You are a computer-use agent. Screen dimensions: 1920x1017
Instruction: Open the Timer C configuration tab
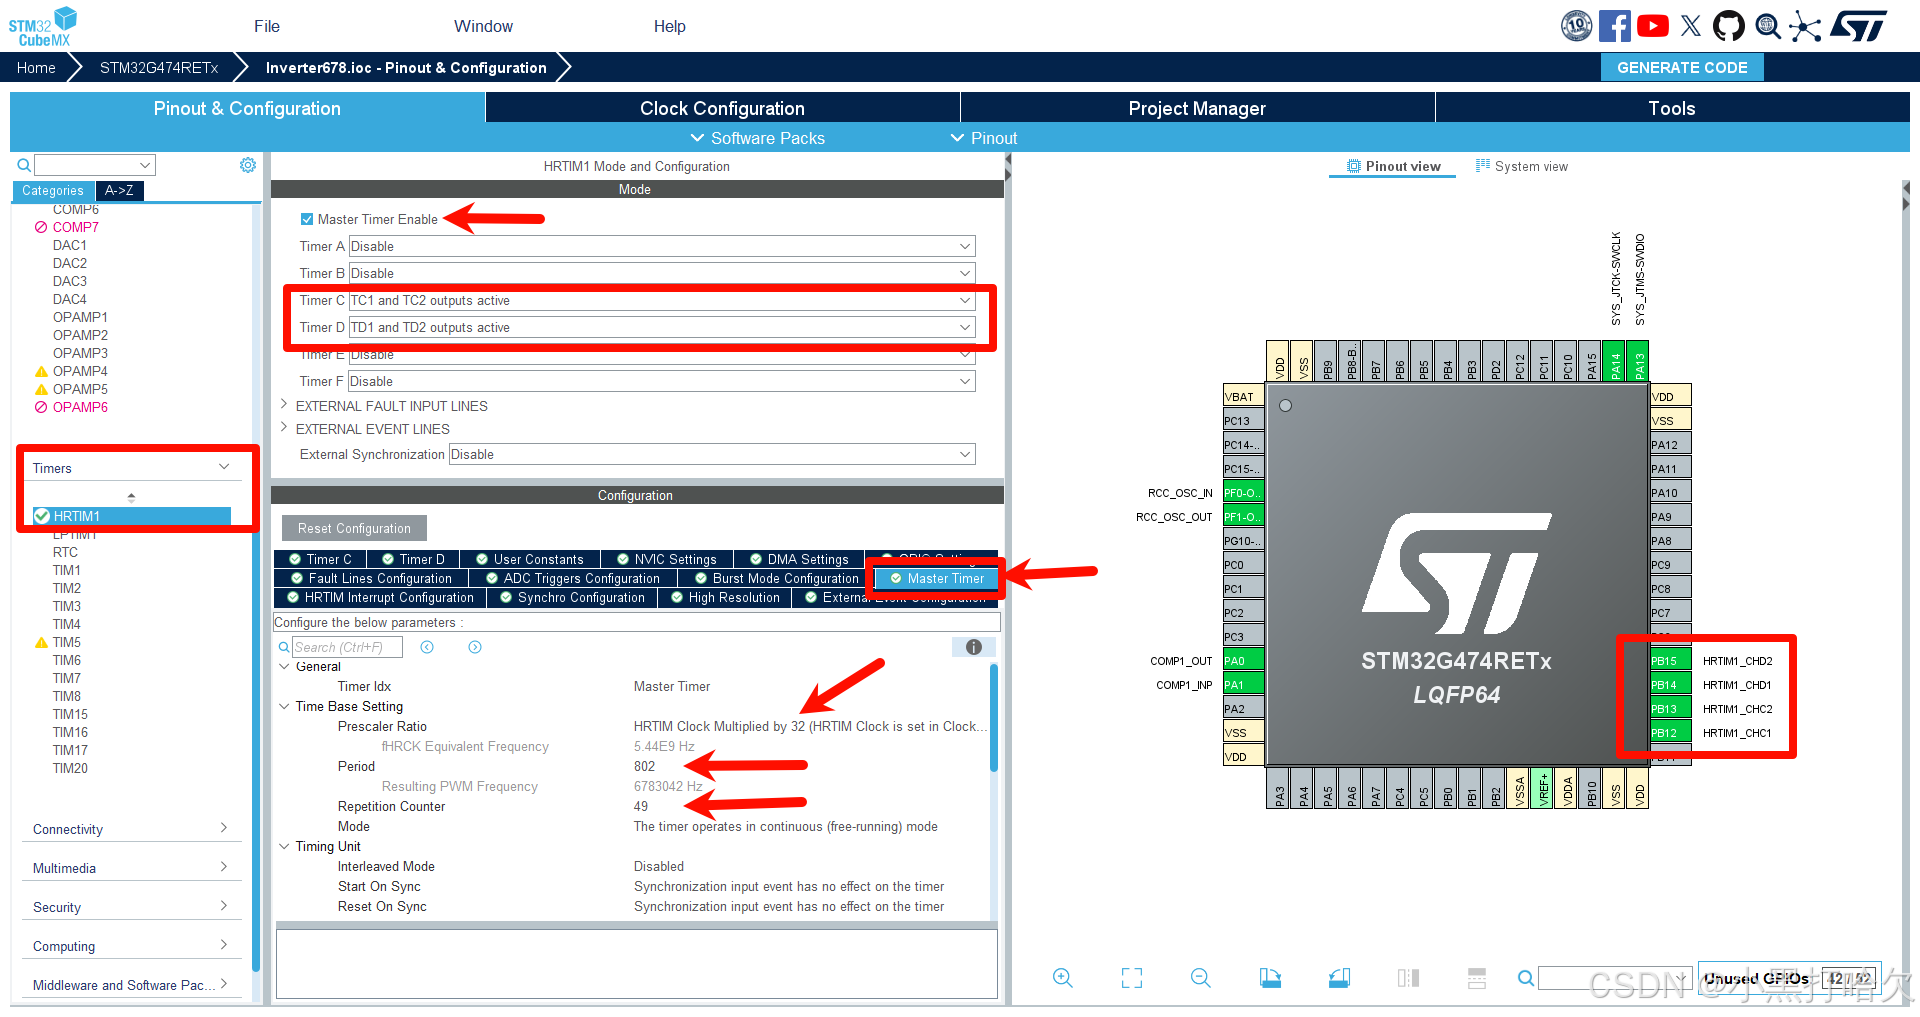pos(320,559)
